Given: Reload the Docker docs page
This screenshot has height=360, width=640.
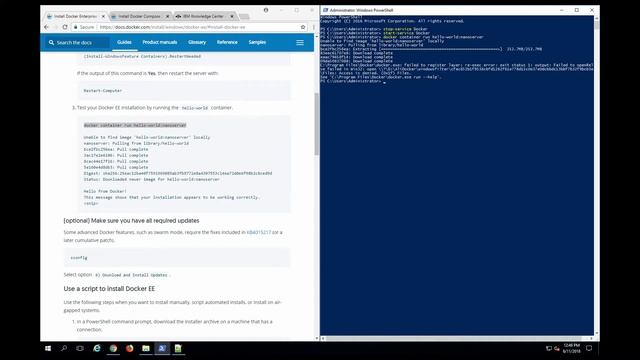Looking at the screenshot, I should point(65,27).
